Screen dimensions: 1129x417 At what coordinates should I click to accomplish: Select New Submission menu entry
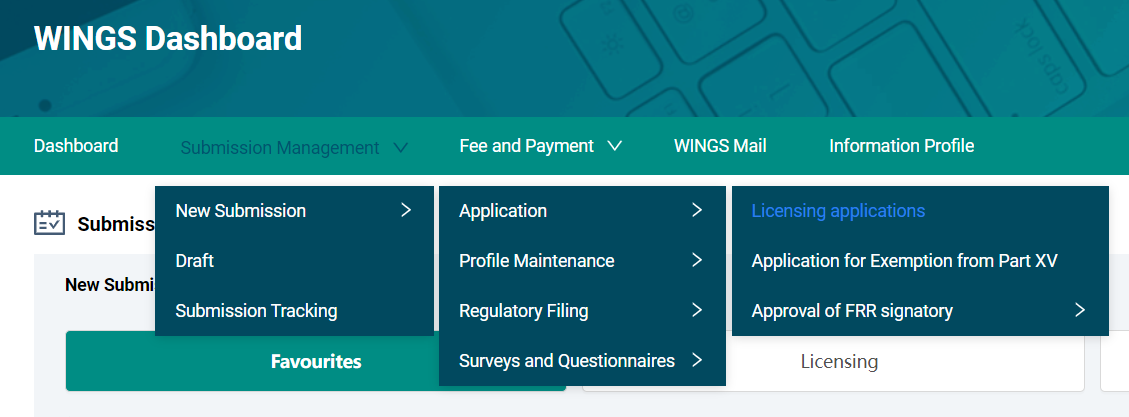pos(241,210)
